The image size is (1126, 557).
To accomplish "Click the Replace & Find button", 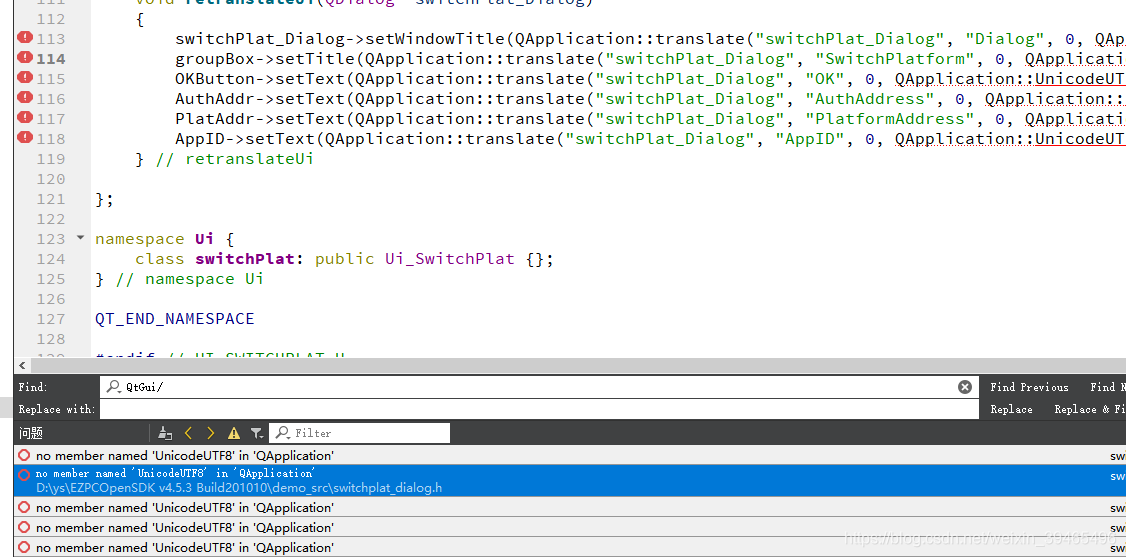I will (1088, 409).
